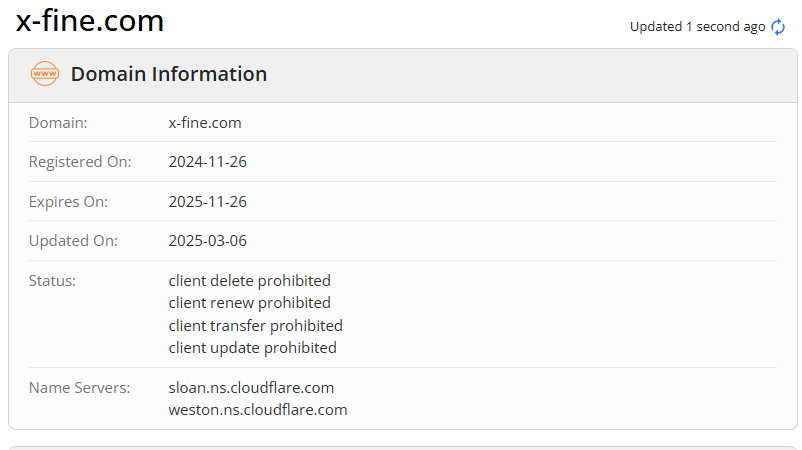Click the Domain Information heading
The image size is (802, 450).
click(x=169, y=74)
